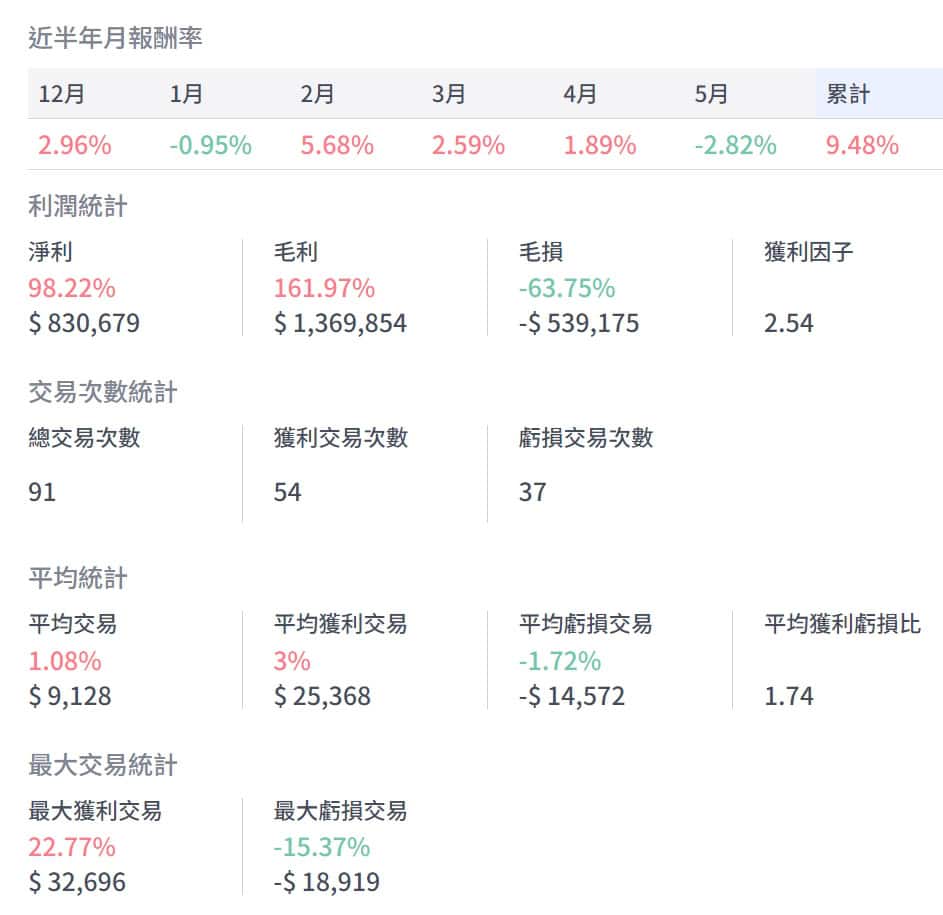Select the 12月 month column header
This screenshot has width=943, height=915.
pyautogui.click(x=62, y=95)
